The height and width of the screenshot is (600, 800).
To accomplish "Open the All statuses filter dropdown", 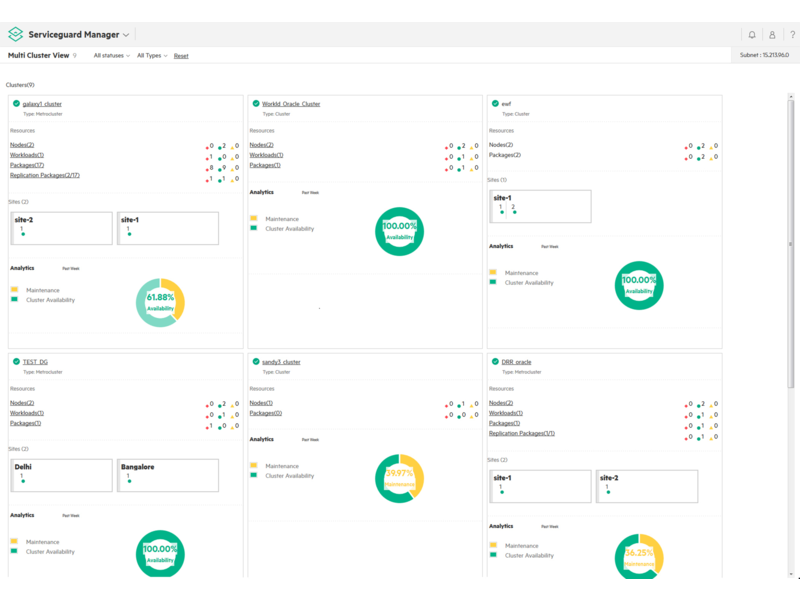I will (x=112, y=56).
